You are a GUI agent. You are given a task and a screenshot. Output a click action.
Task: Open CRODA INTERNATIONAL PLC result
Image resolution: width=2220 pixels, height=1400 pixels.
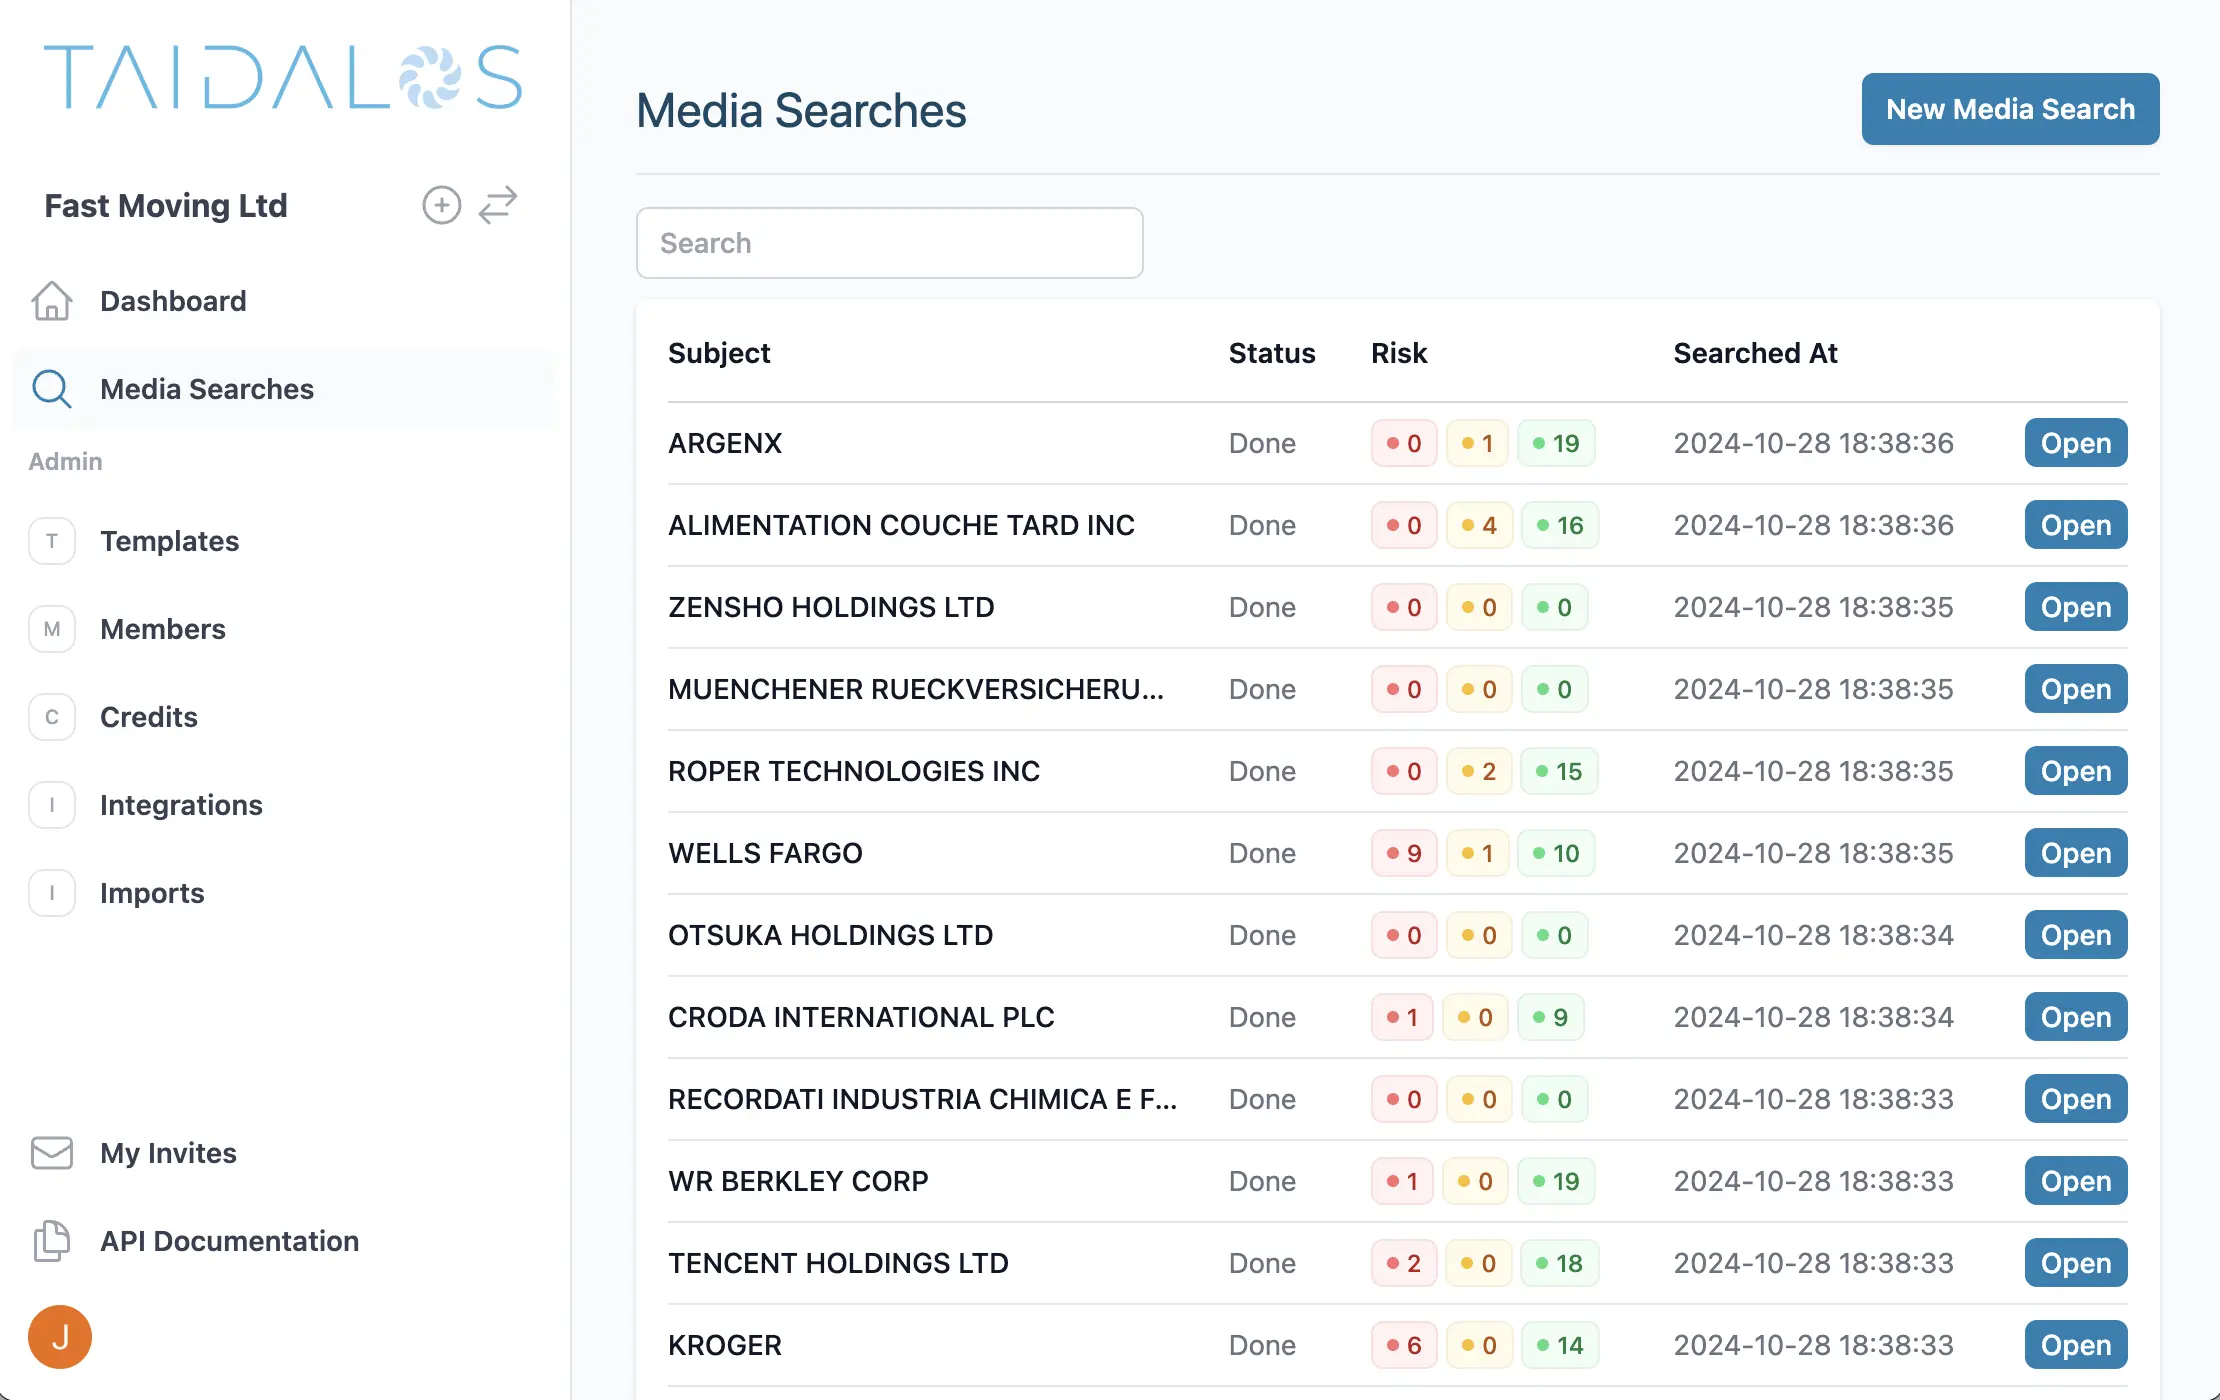click(2075, 1016)
